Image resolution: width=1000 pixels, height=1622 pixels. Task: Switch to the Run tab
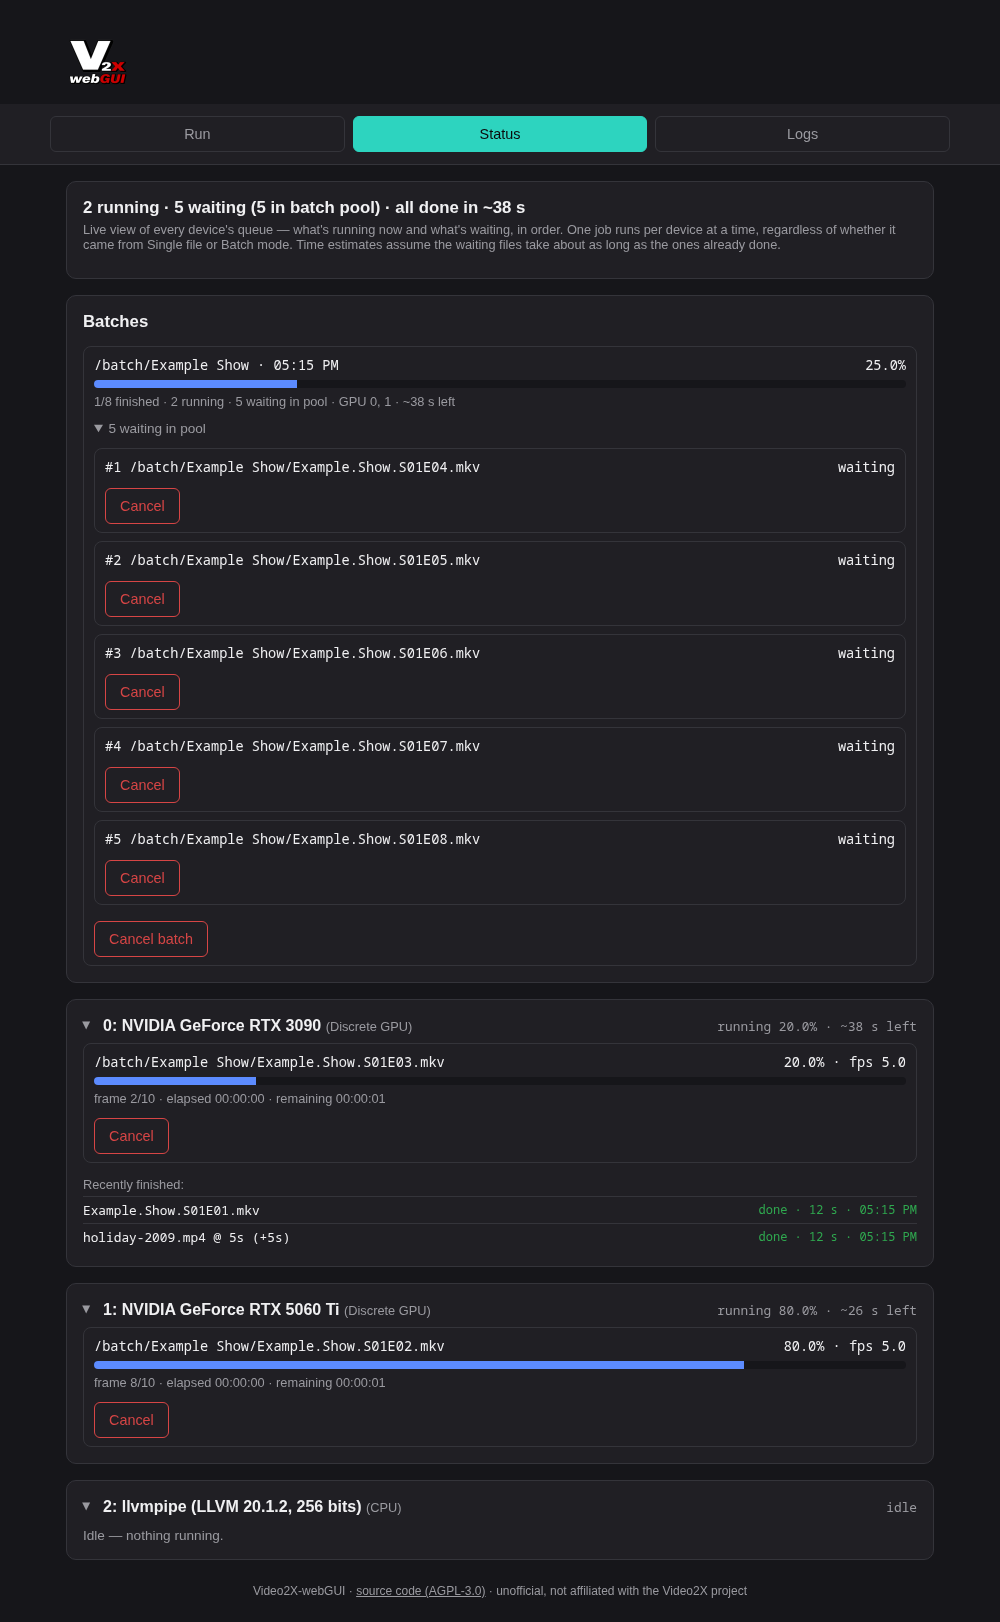[x=197, y=134]
